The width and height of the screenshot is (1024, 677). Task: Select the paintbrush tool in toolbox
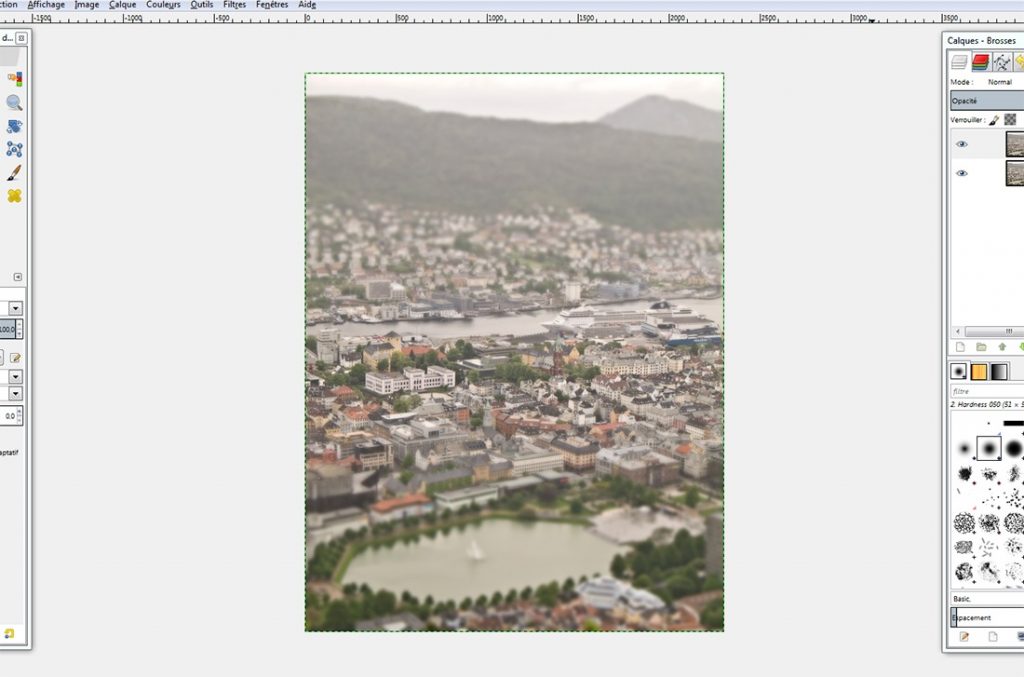point(14,173)
